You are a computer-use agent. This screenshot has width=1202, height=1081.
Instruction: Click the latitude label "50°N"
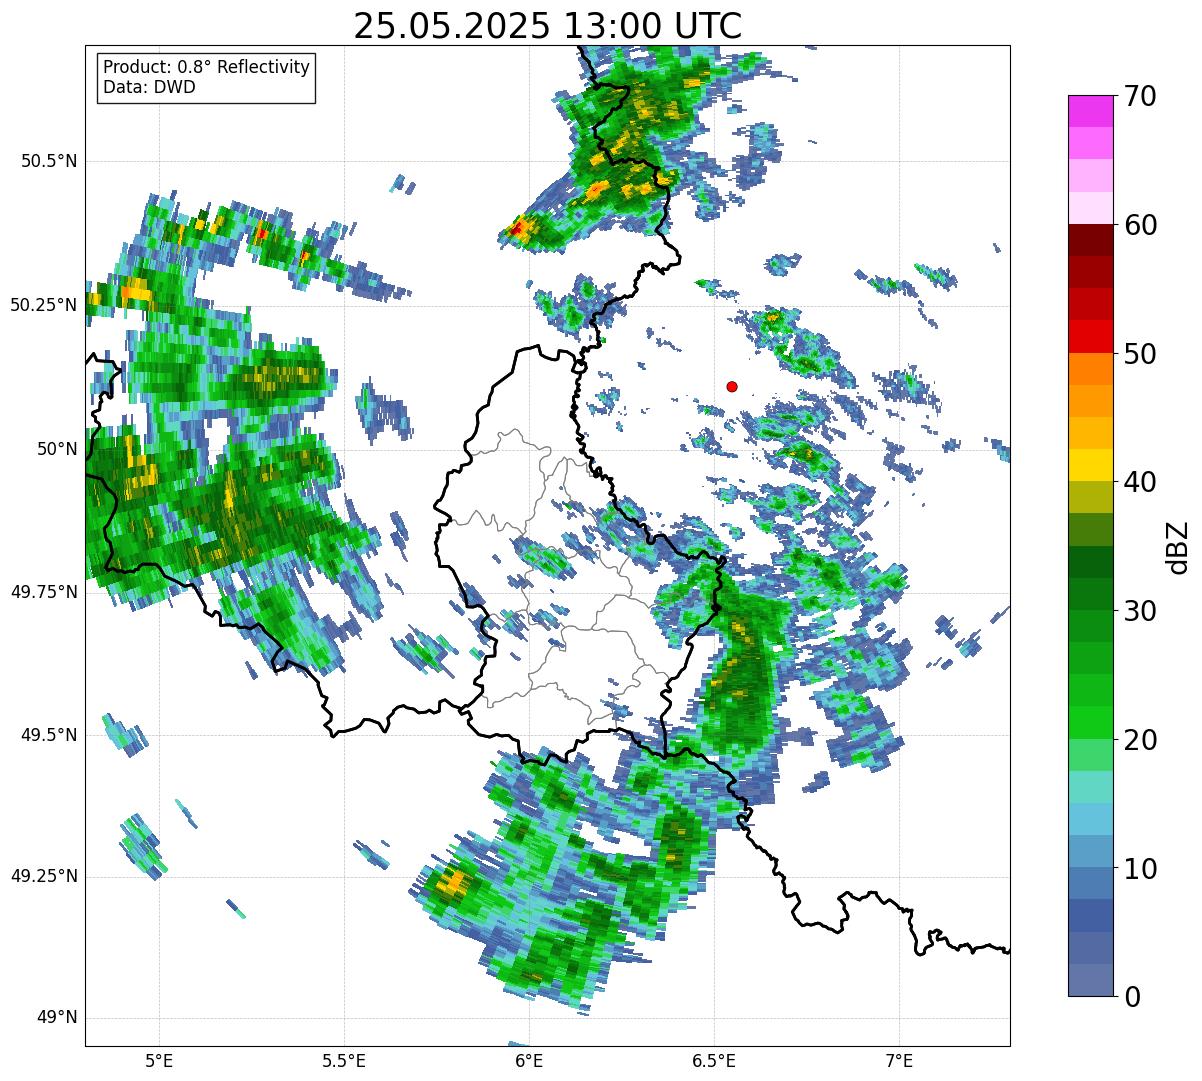click(x=56, y=449)
